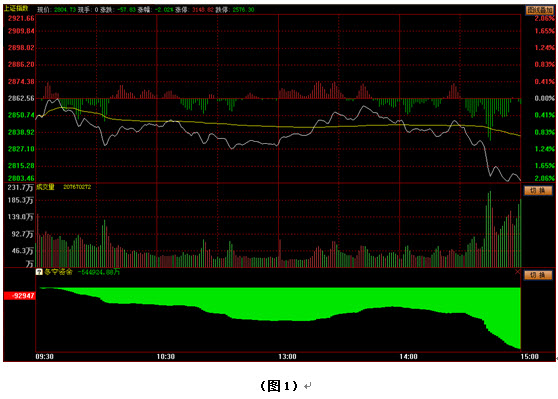Click the 231.7万 volume scale label

[21, 188]
